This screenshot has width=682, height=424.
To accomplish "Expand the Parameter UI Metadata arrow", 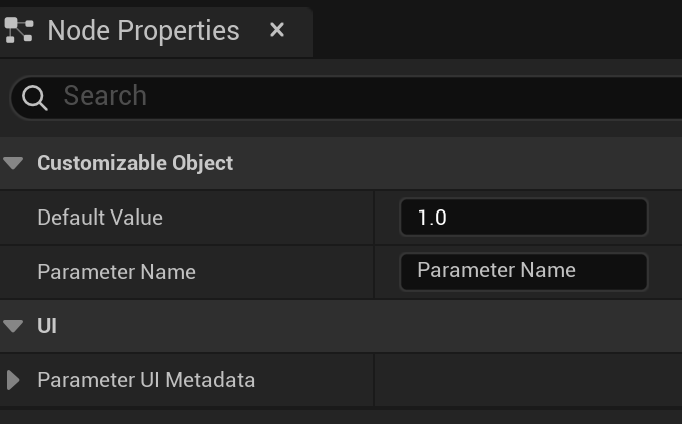I will [13, 380].
